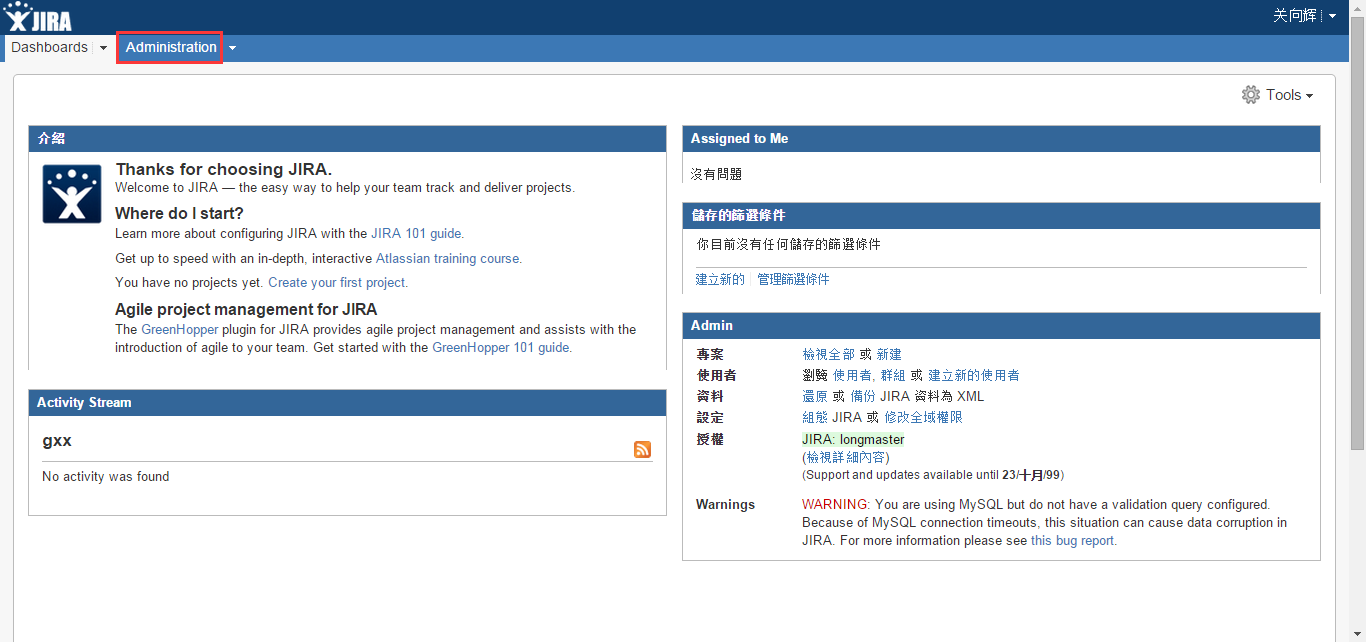Click the 儲存的篩選條件 gadget header

coord(1001,216)
